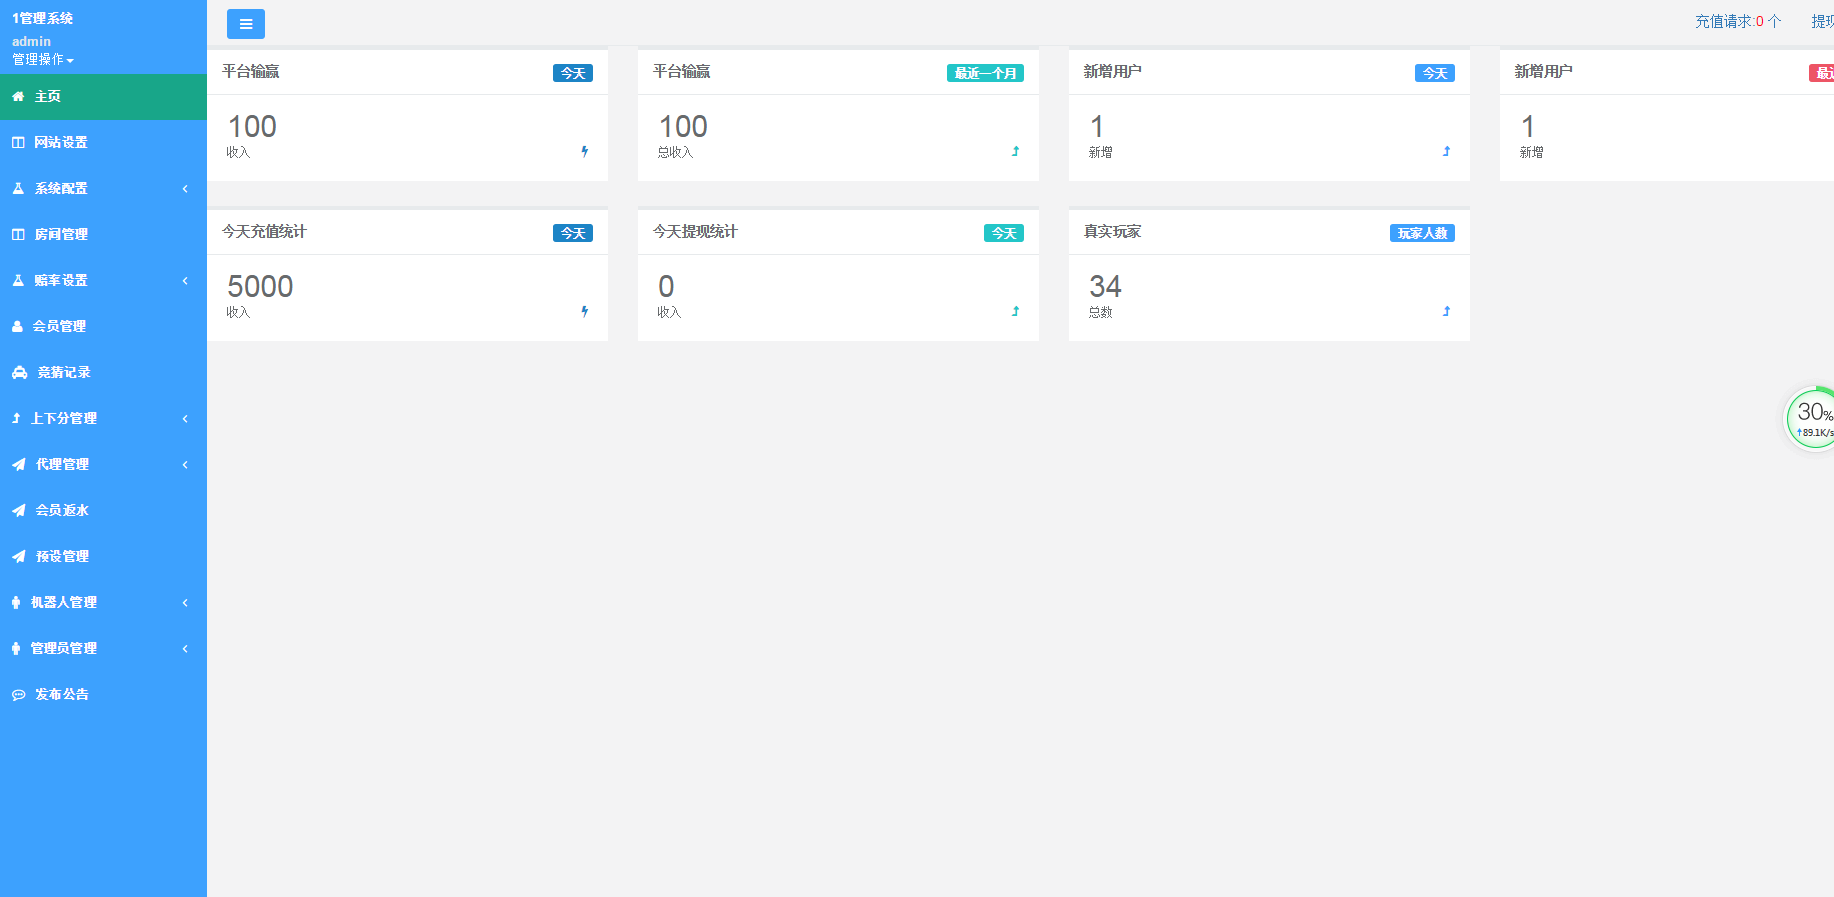This screenshot has height=897, width=1834.
Task: Open the 房间管理 menu item
Action: click(61, 235)
